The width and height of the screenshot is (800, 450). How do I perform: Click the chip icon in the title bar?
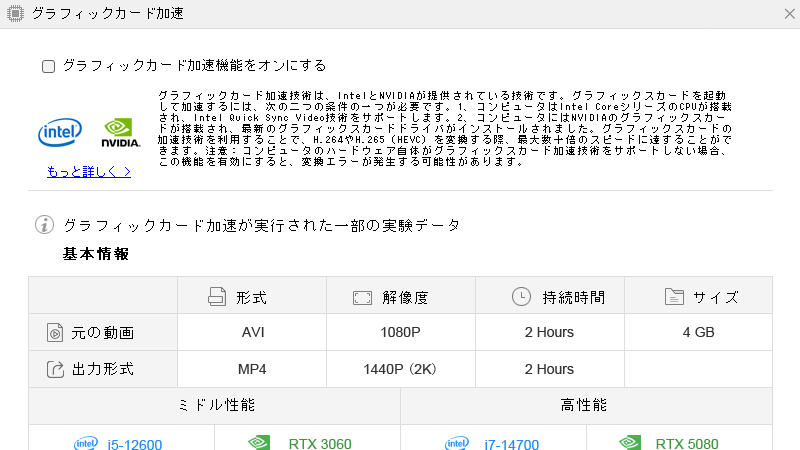click(15, 13)
